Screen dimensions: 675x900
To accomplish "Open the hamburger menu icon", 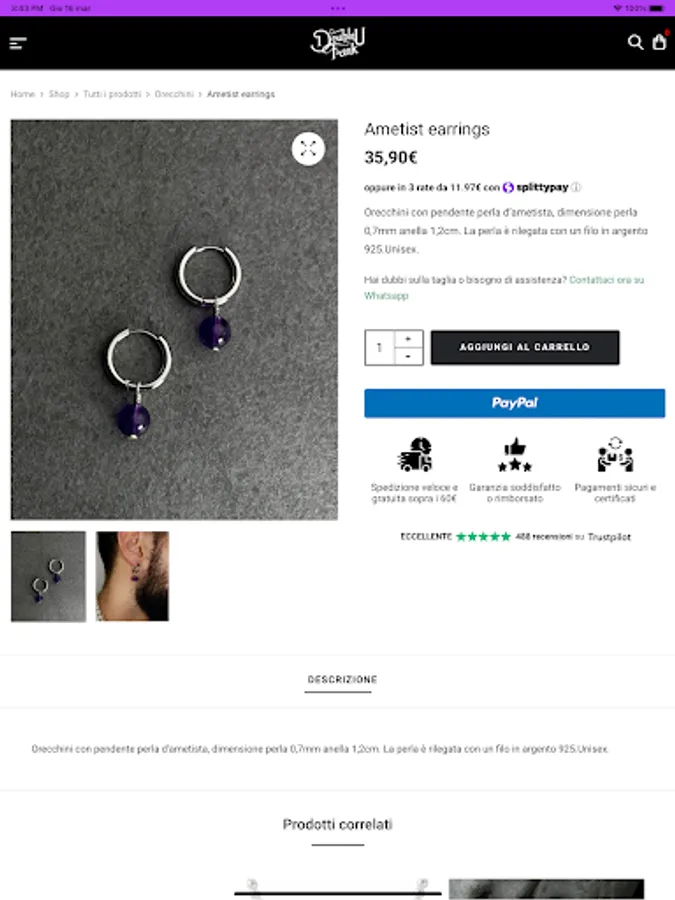I will [x=18, y=43].
